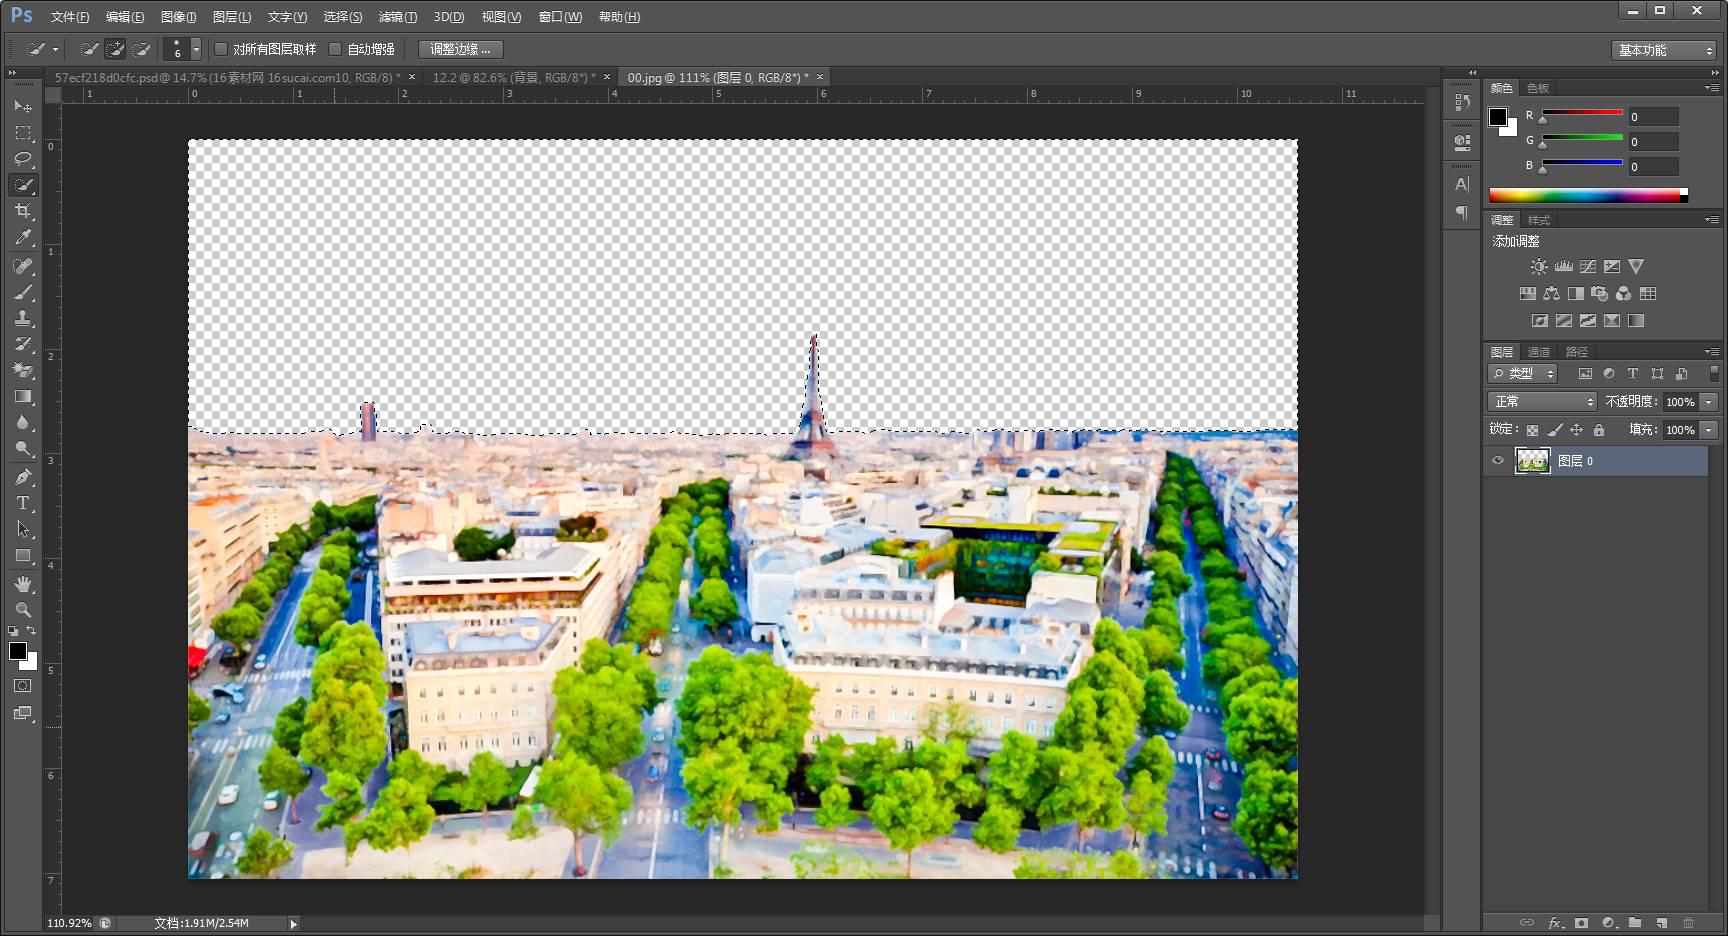Select the Crop tool
Viewport: 1728px width, 936px height.
click(23, 211)
